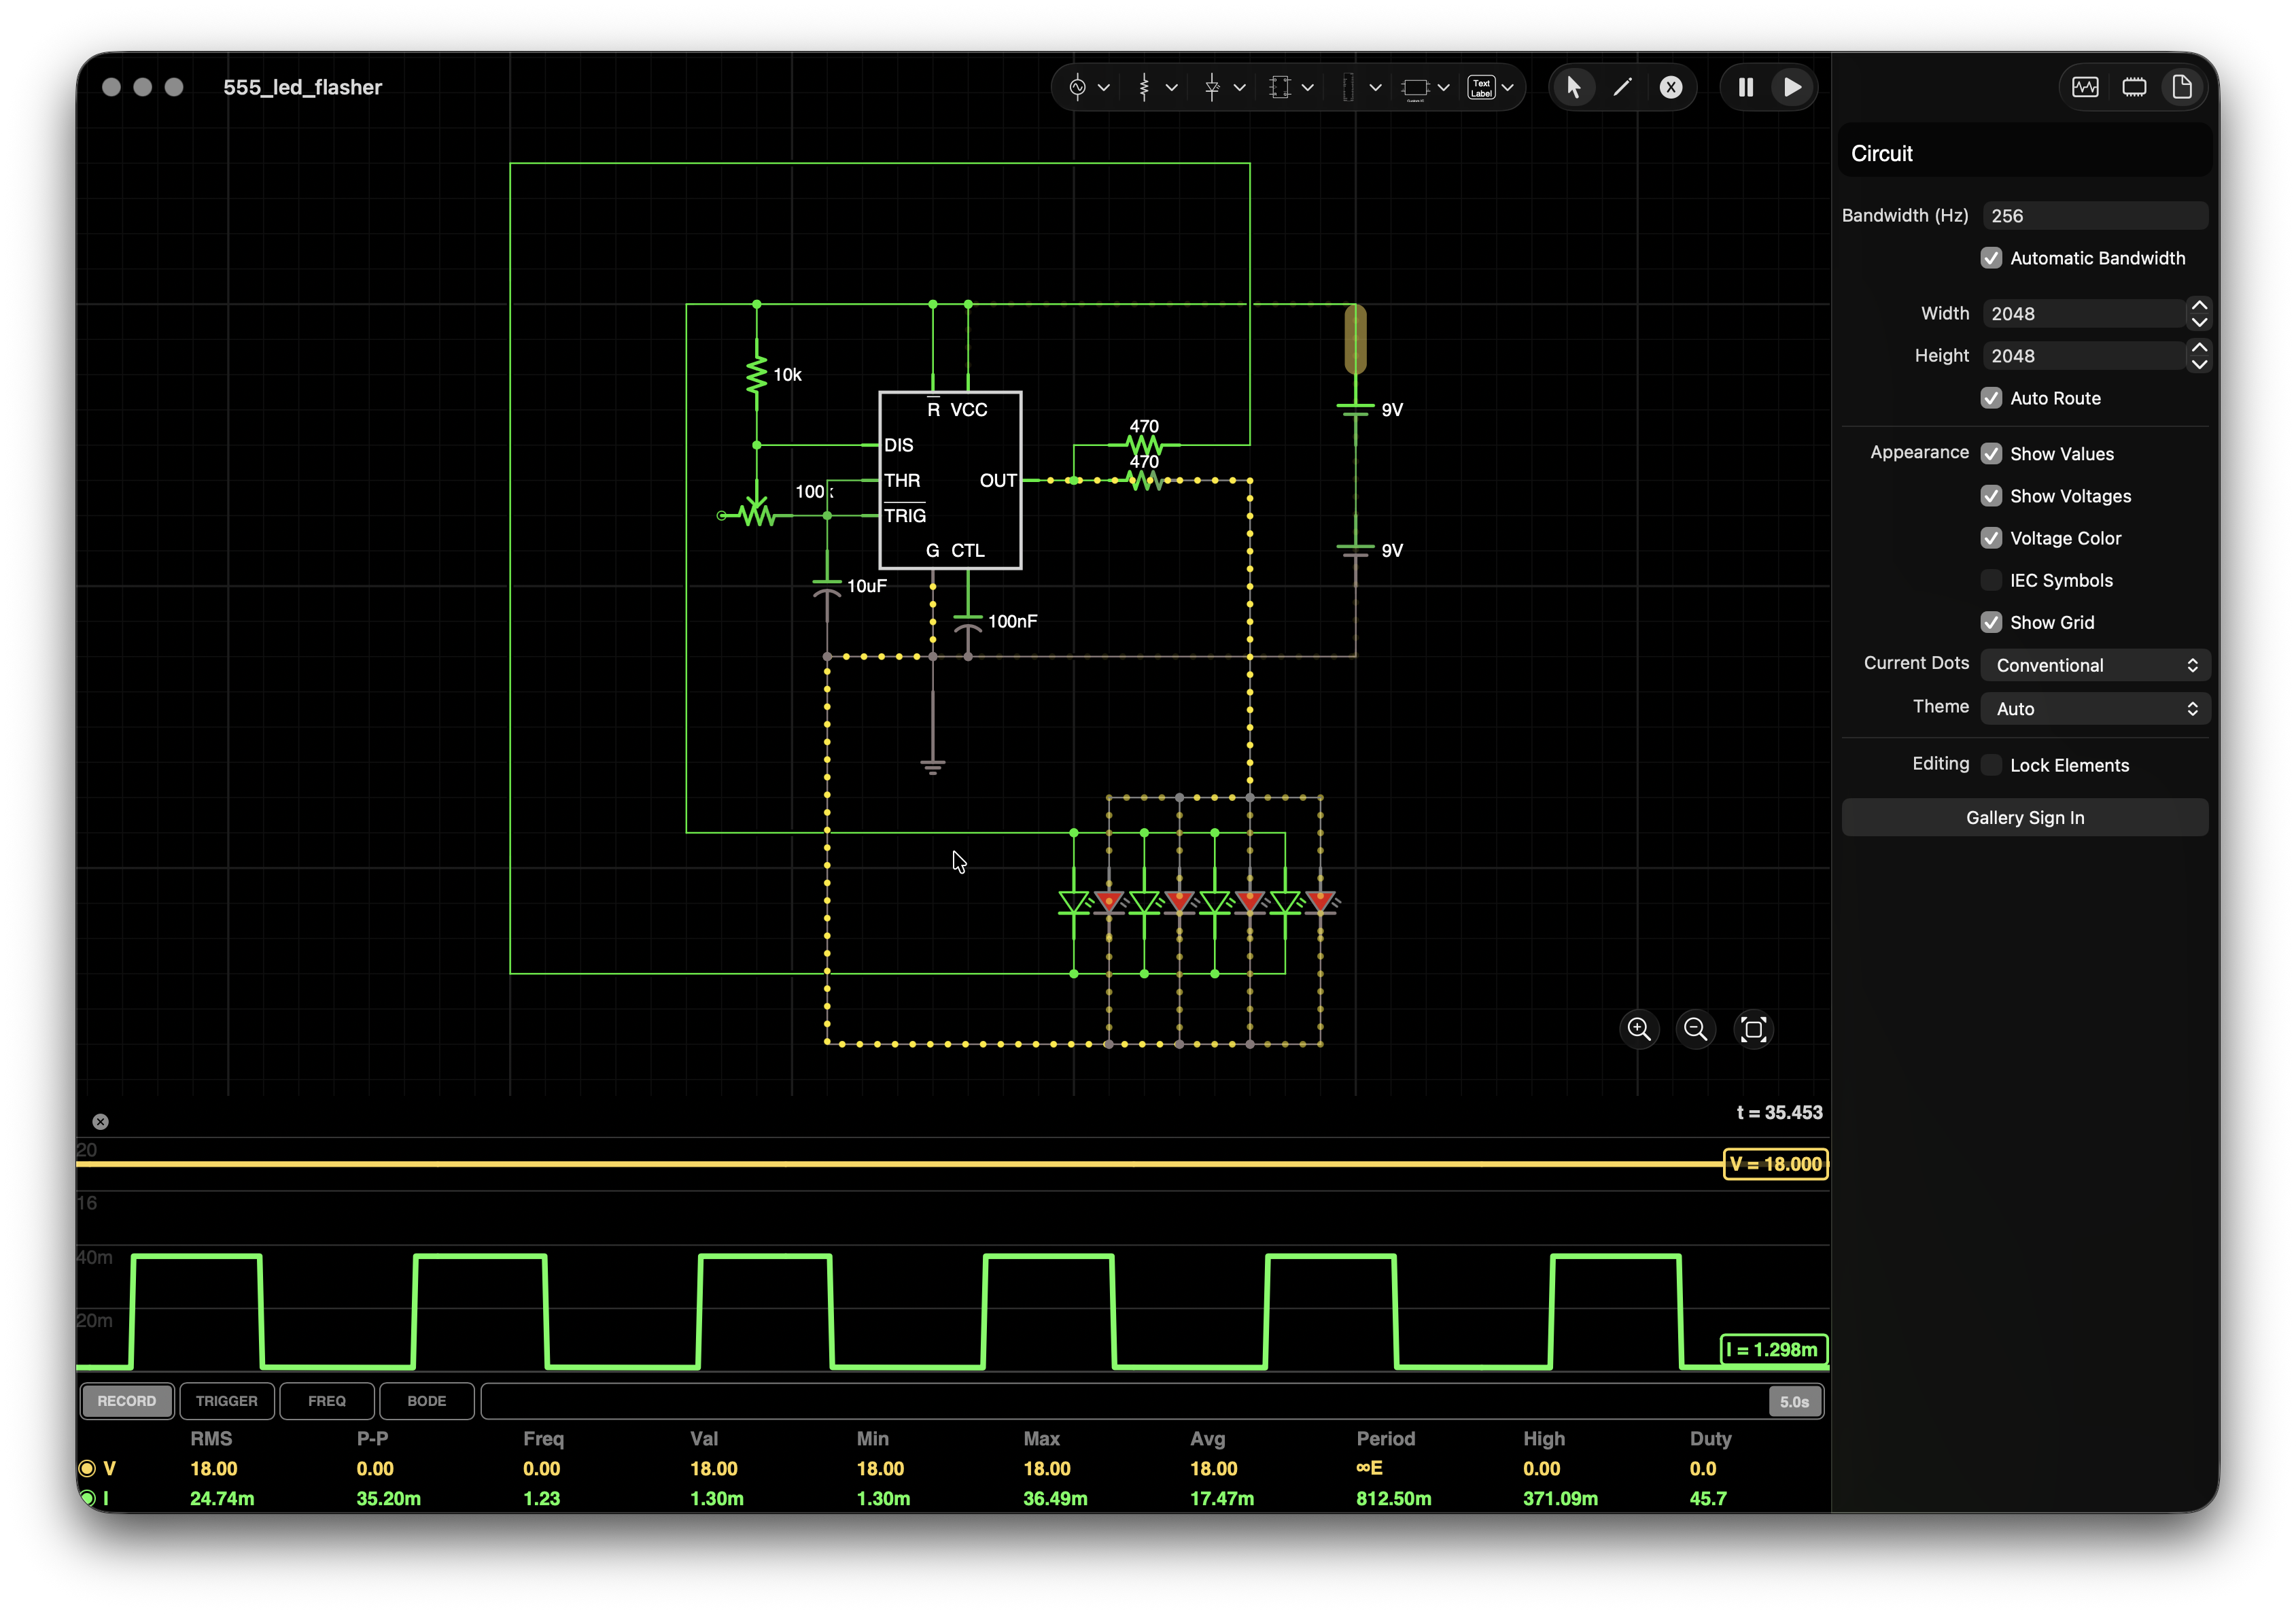Close the scope panel with the X
This screenshot has width=2296, height=1614.
(100, 1122)
